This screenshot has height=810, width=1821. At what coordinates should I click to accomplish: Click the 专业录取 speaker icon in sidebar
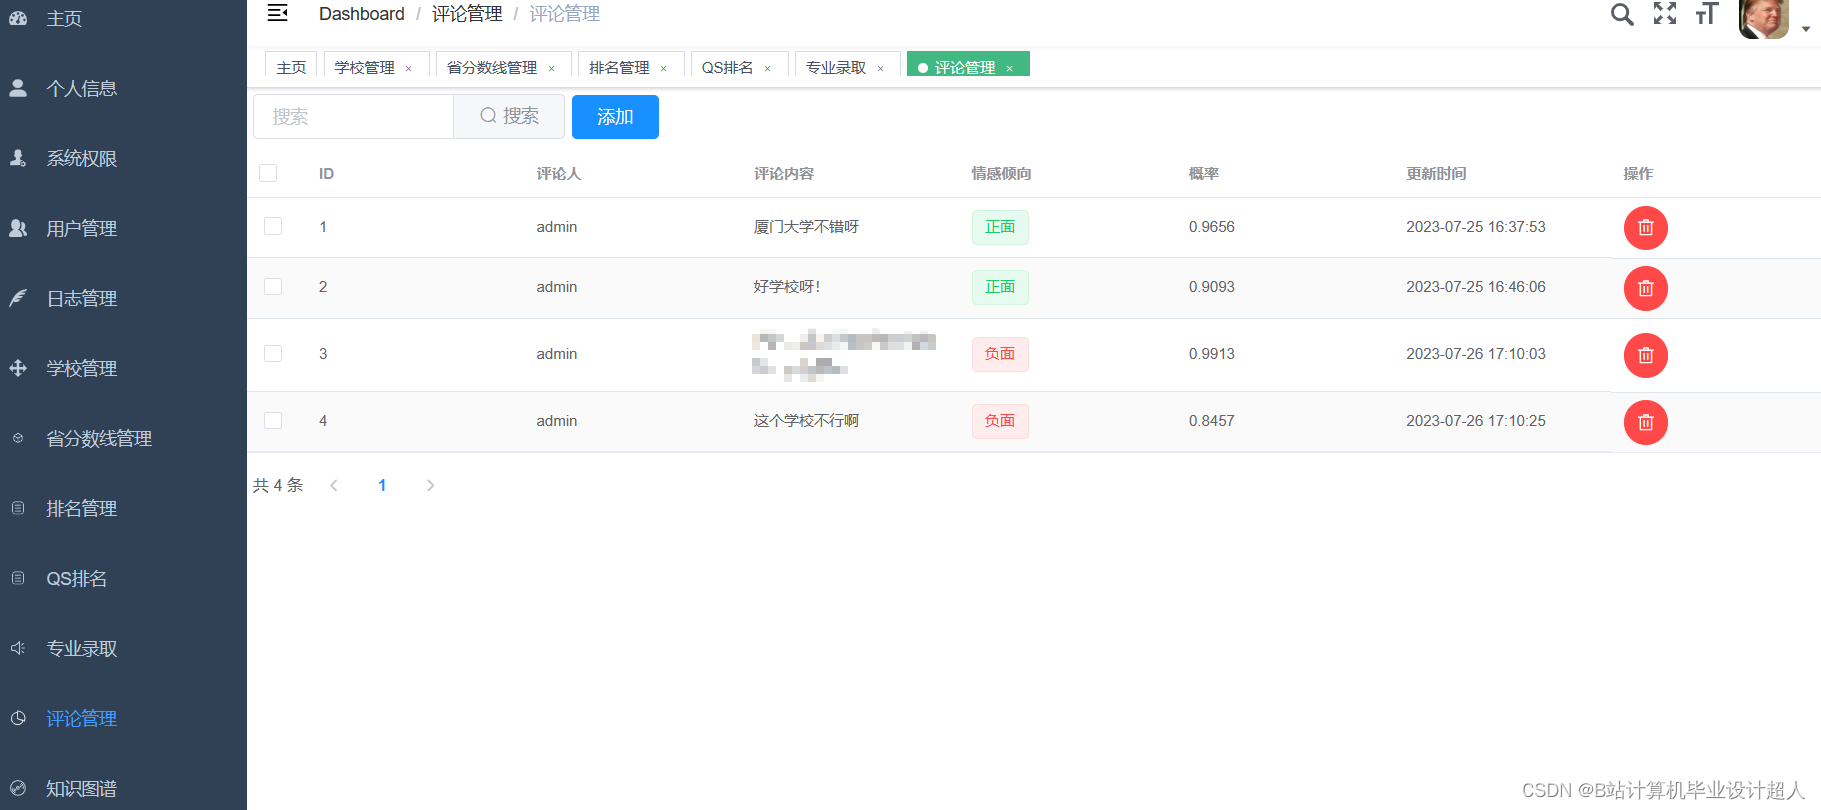(18, 648)
